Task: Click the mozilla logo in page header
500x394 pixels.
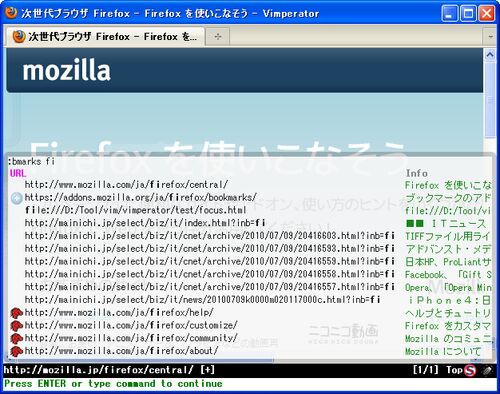Action: tap(66, 70)
